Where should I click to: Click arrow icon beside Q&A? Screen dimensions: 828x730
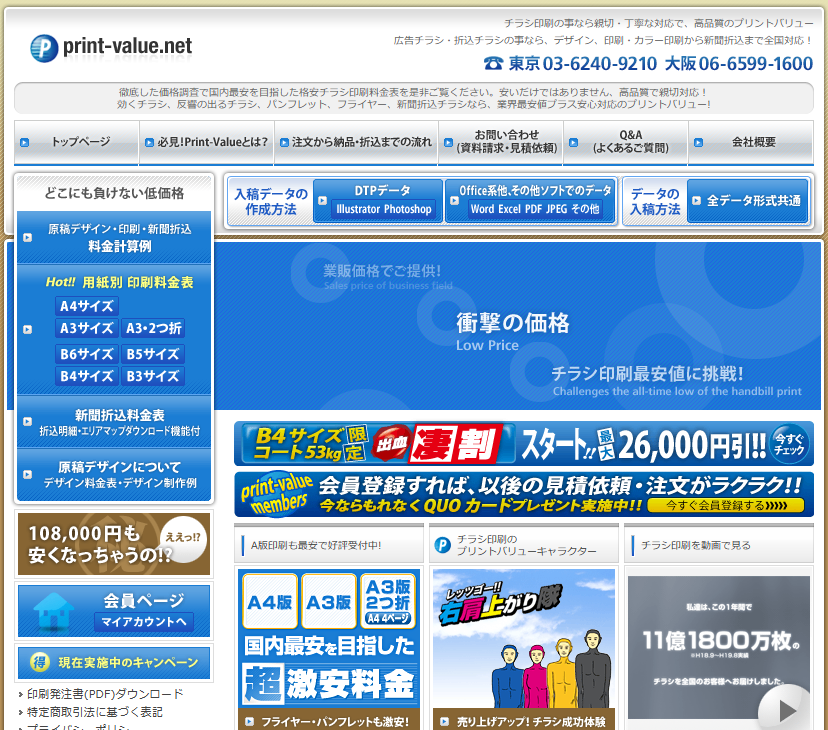tap(573, 143)
